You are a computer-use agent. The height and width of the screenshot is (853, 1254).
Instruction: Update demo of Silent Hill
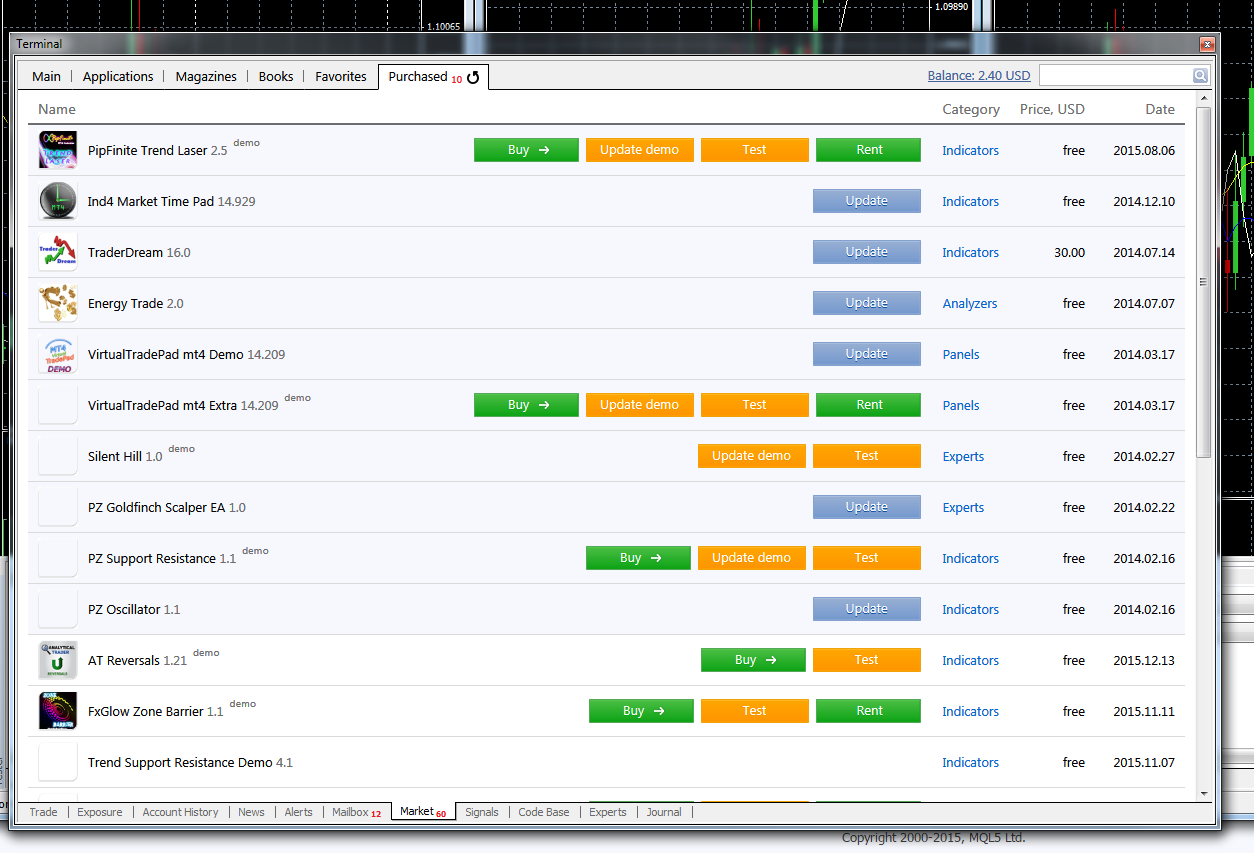click(x=751, y=456)
